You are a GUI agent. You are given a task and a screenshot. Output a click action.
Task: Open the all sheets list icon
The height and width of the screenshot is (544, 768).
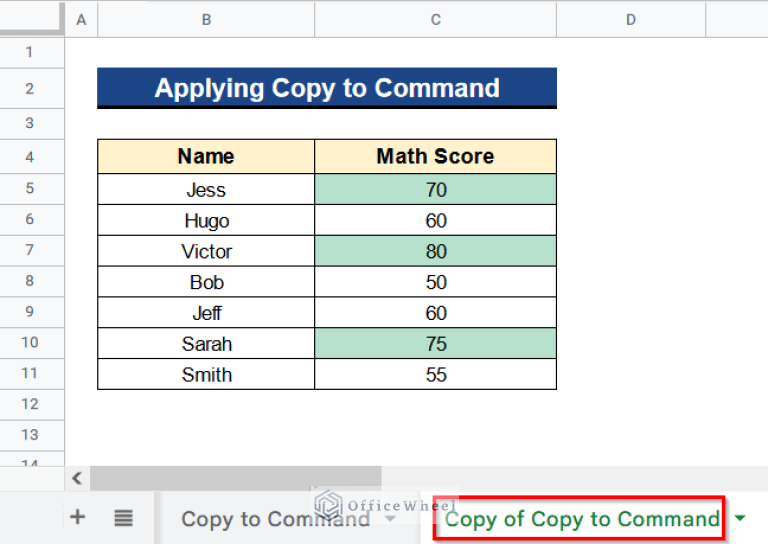(x=123, y=517)
